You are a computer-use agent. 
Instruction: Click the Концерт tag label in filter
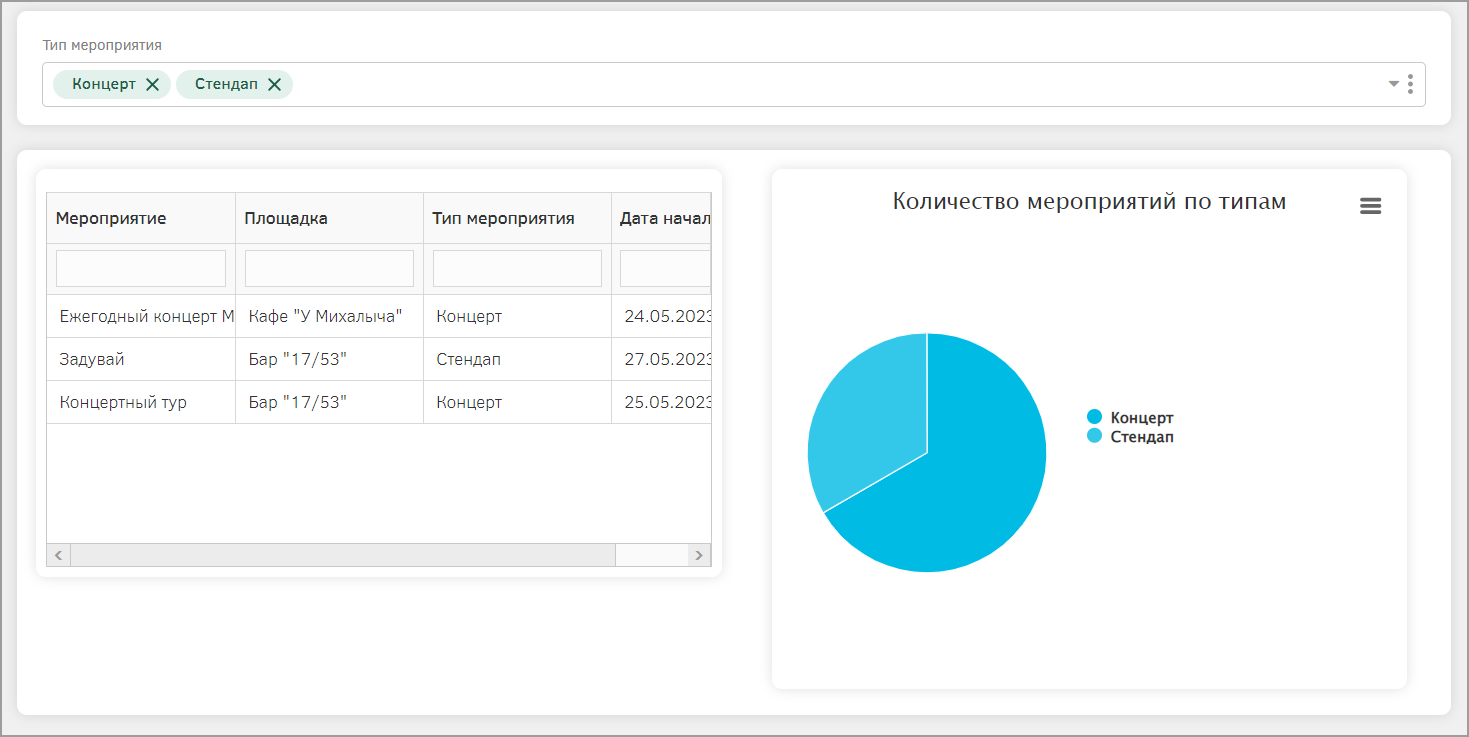pos(104,85)
